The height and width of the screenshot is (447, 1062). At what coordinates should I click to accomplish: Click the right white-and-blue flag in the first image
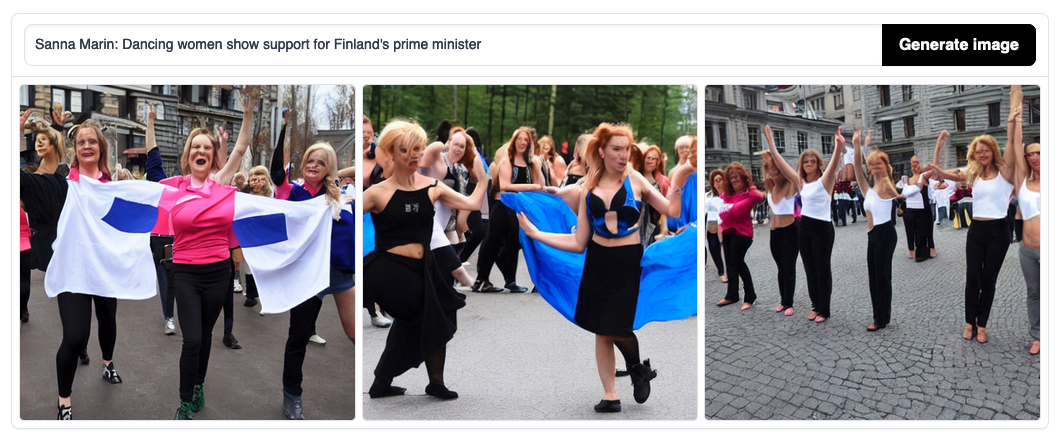tap(284, 251)
